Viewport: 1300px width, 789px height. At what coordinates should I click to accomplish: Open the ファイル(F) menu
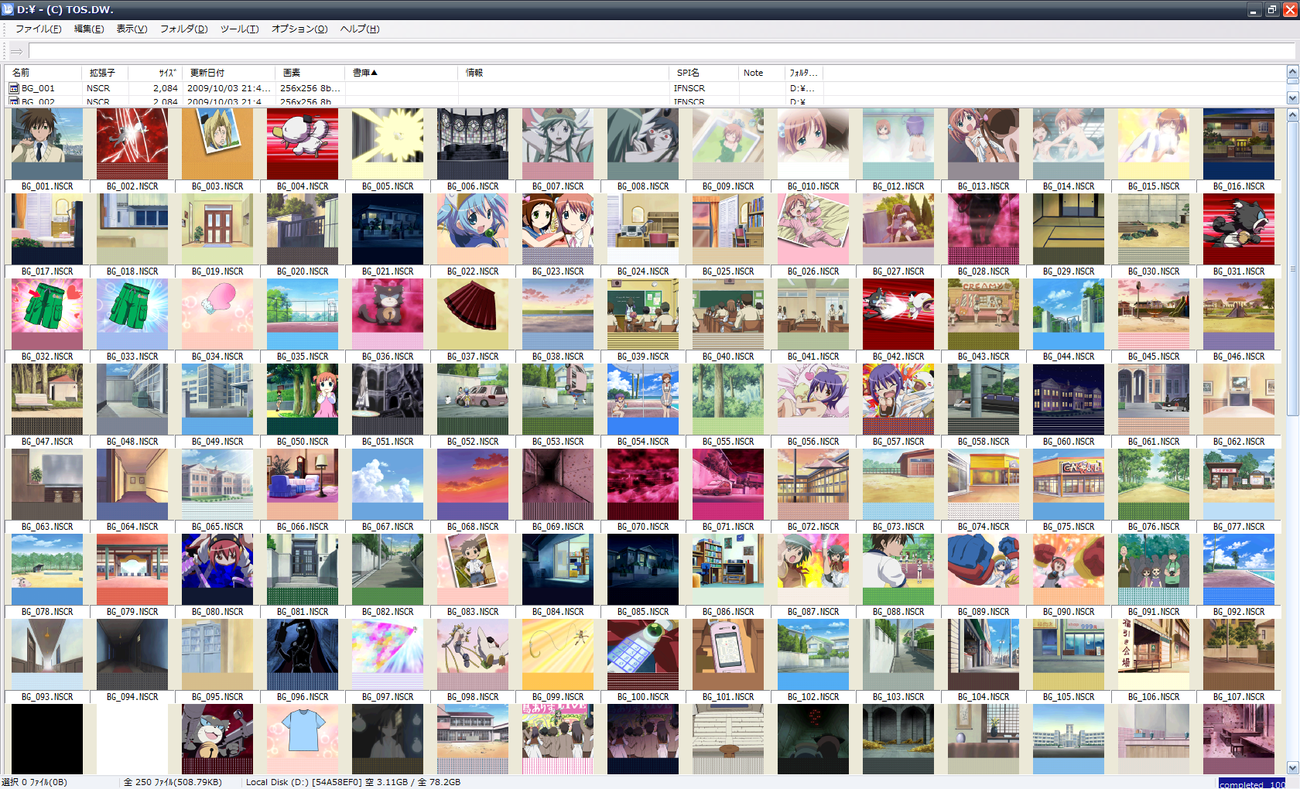[x=38, y=29]
